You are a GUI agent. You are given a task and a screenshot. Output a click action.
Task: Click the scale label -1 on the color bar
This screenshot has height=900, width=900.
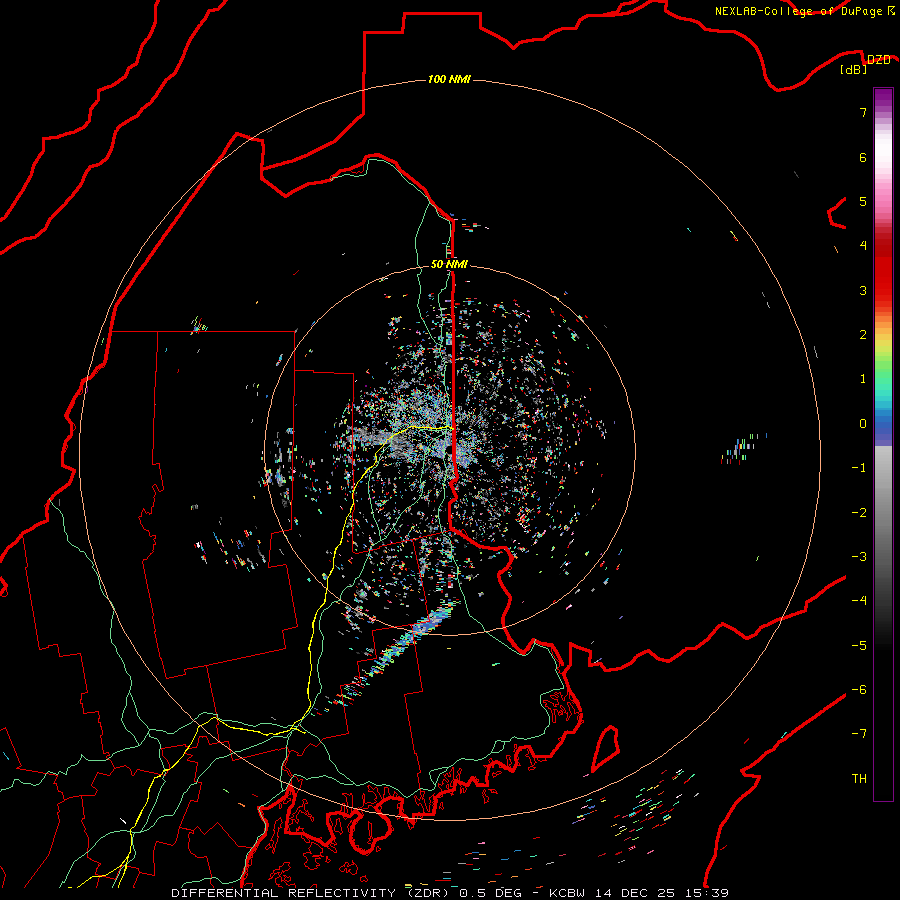859,468
